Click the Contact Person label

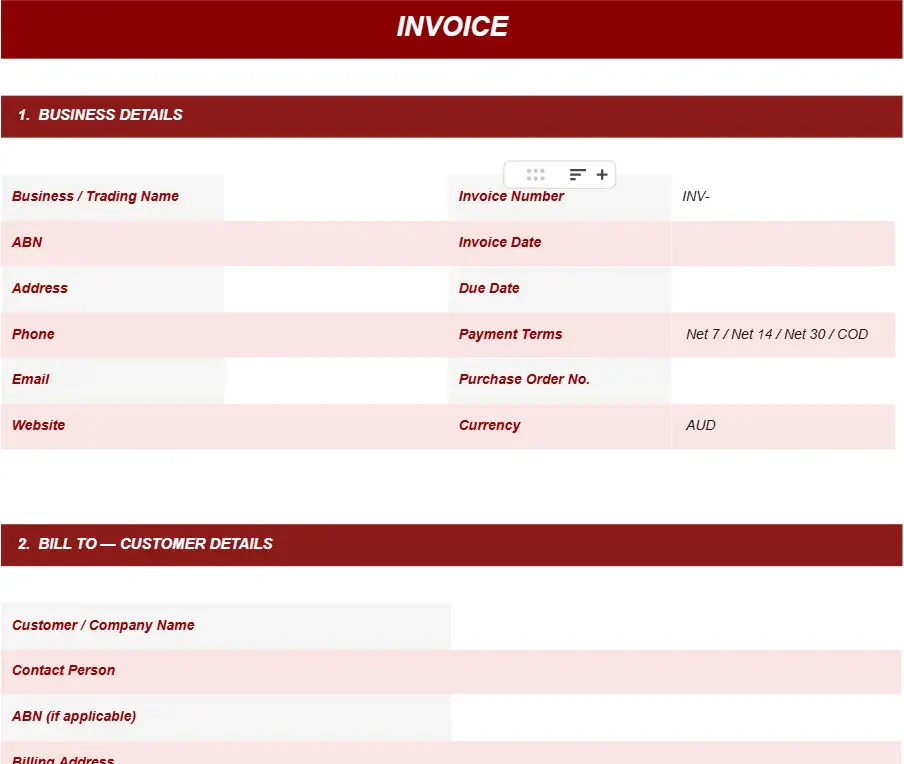click(x=63, y=670)
